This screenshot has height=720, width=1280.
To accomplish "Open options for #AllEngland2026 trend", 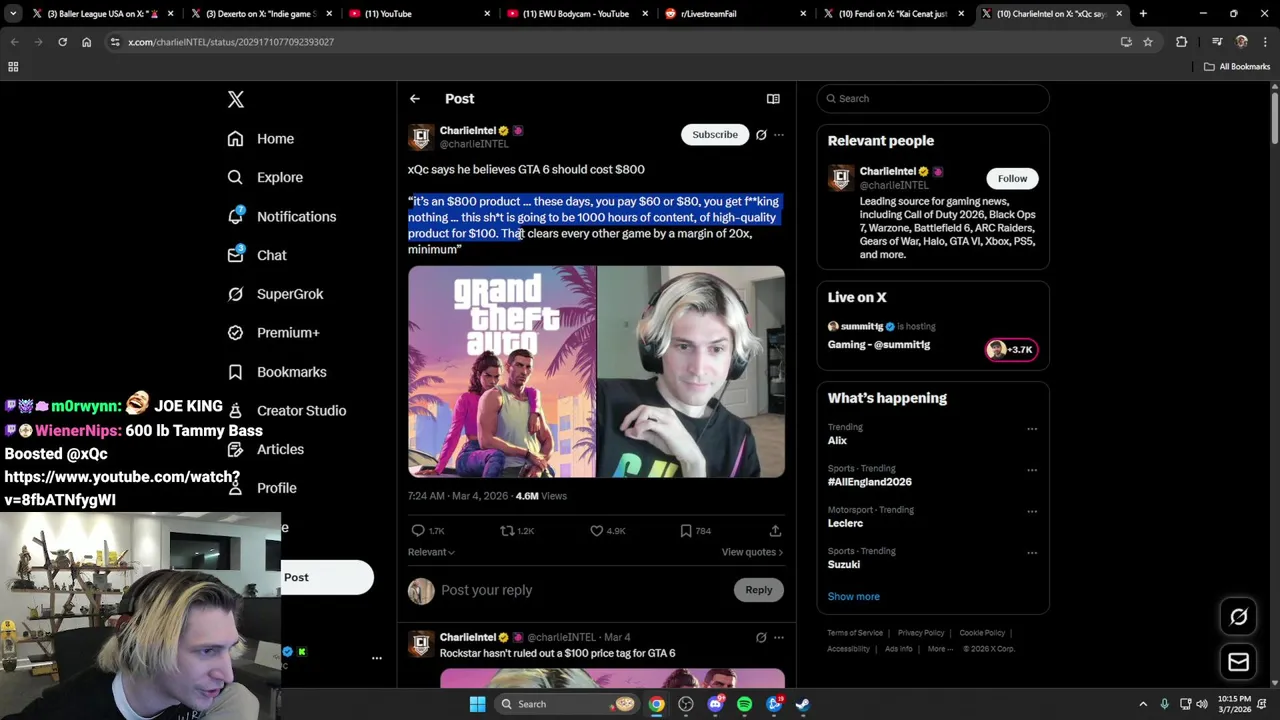I will pyautogui.click(x=1032, y=470).
